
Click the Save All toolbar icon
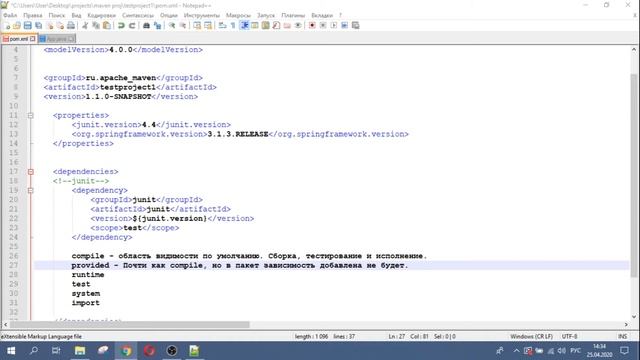[38, 26]
